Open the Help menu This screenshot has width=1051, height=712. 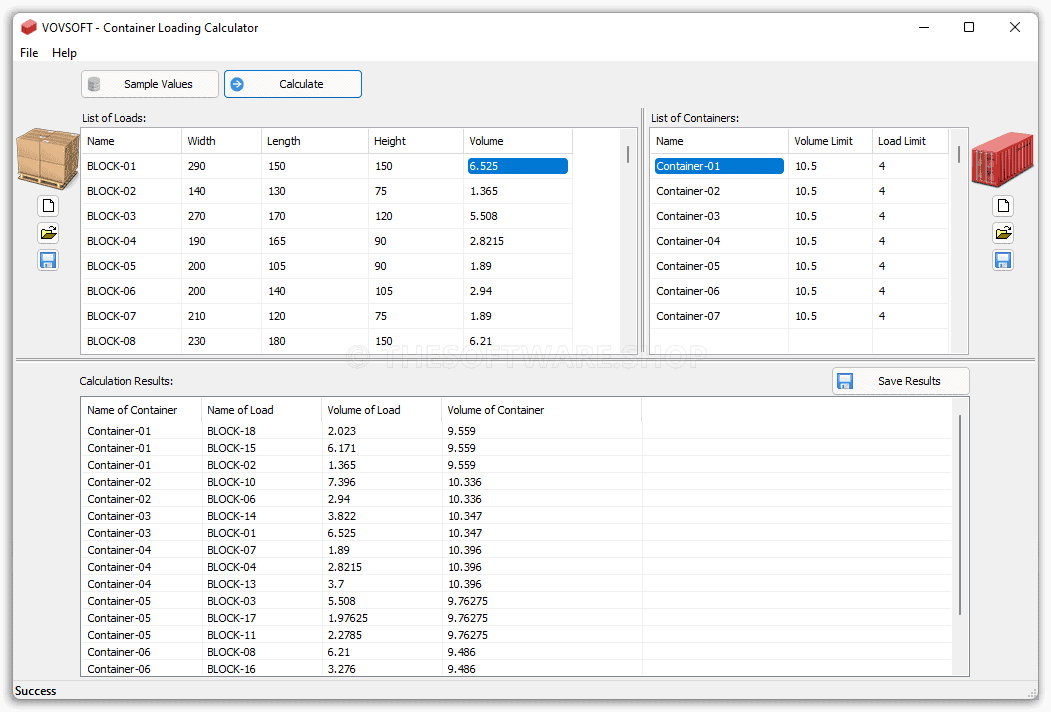[64, 53]
